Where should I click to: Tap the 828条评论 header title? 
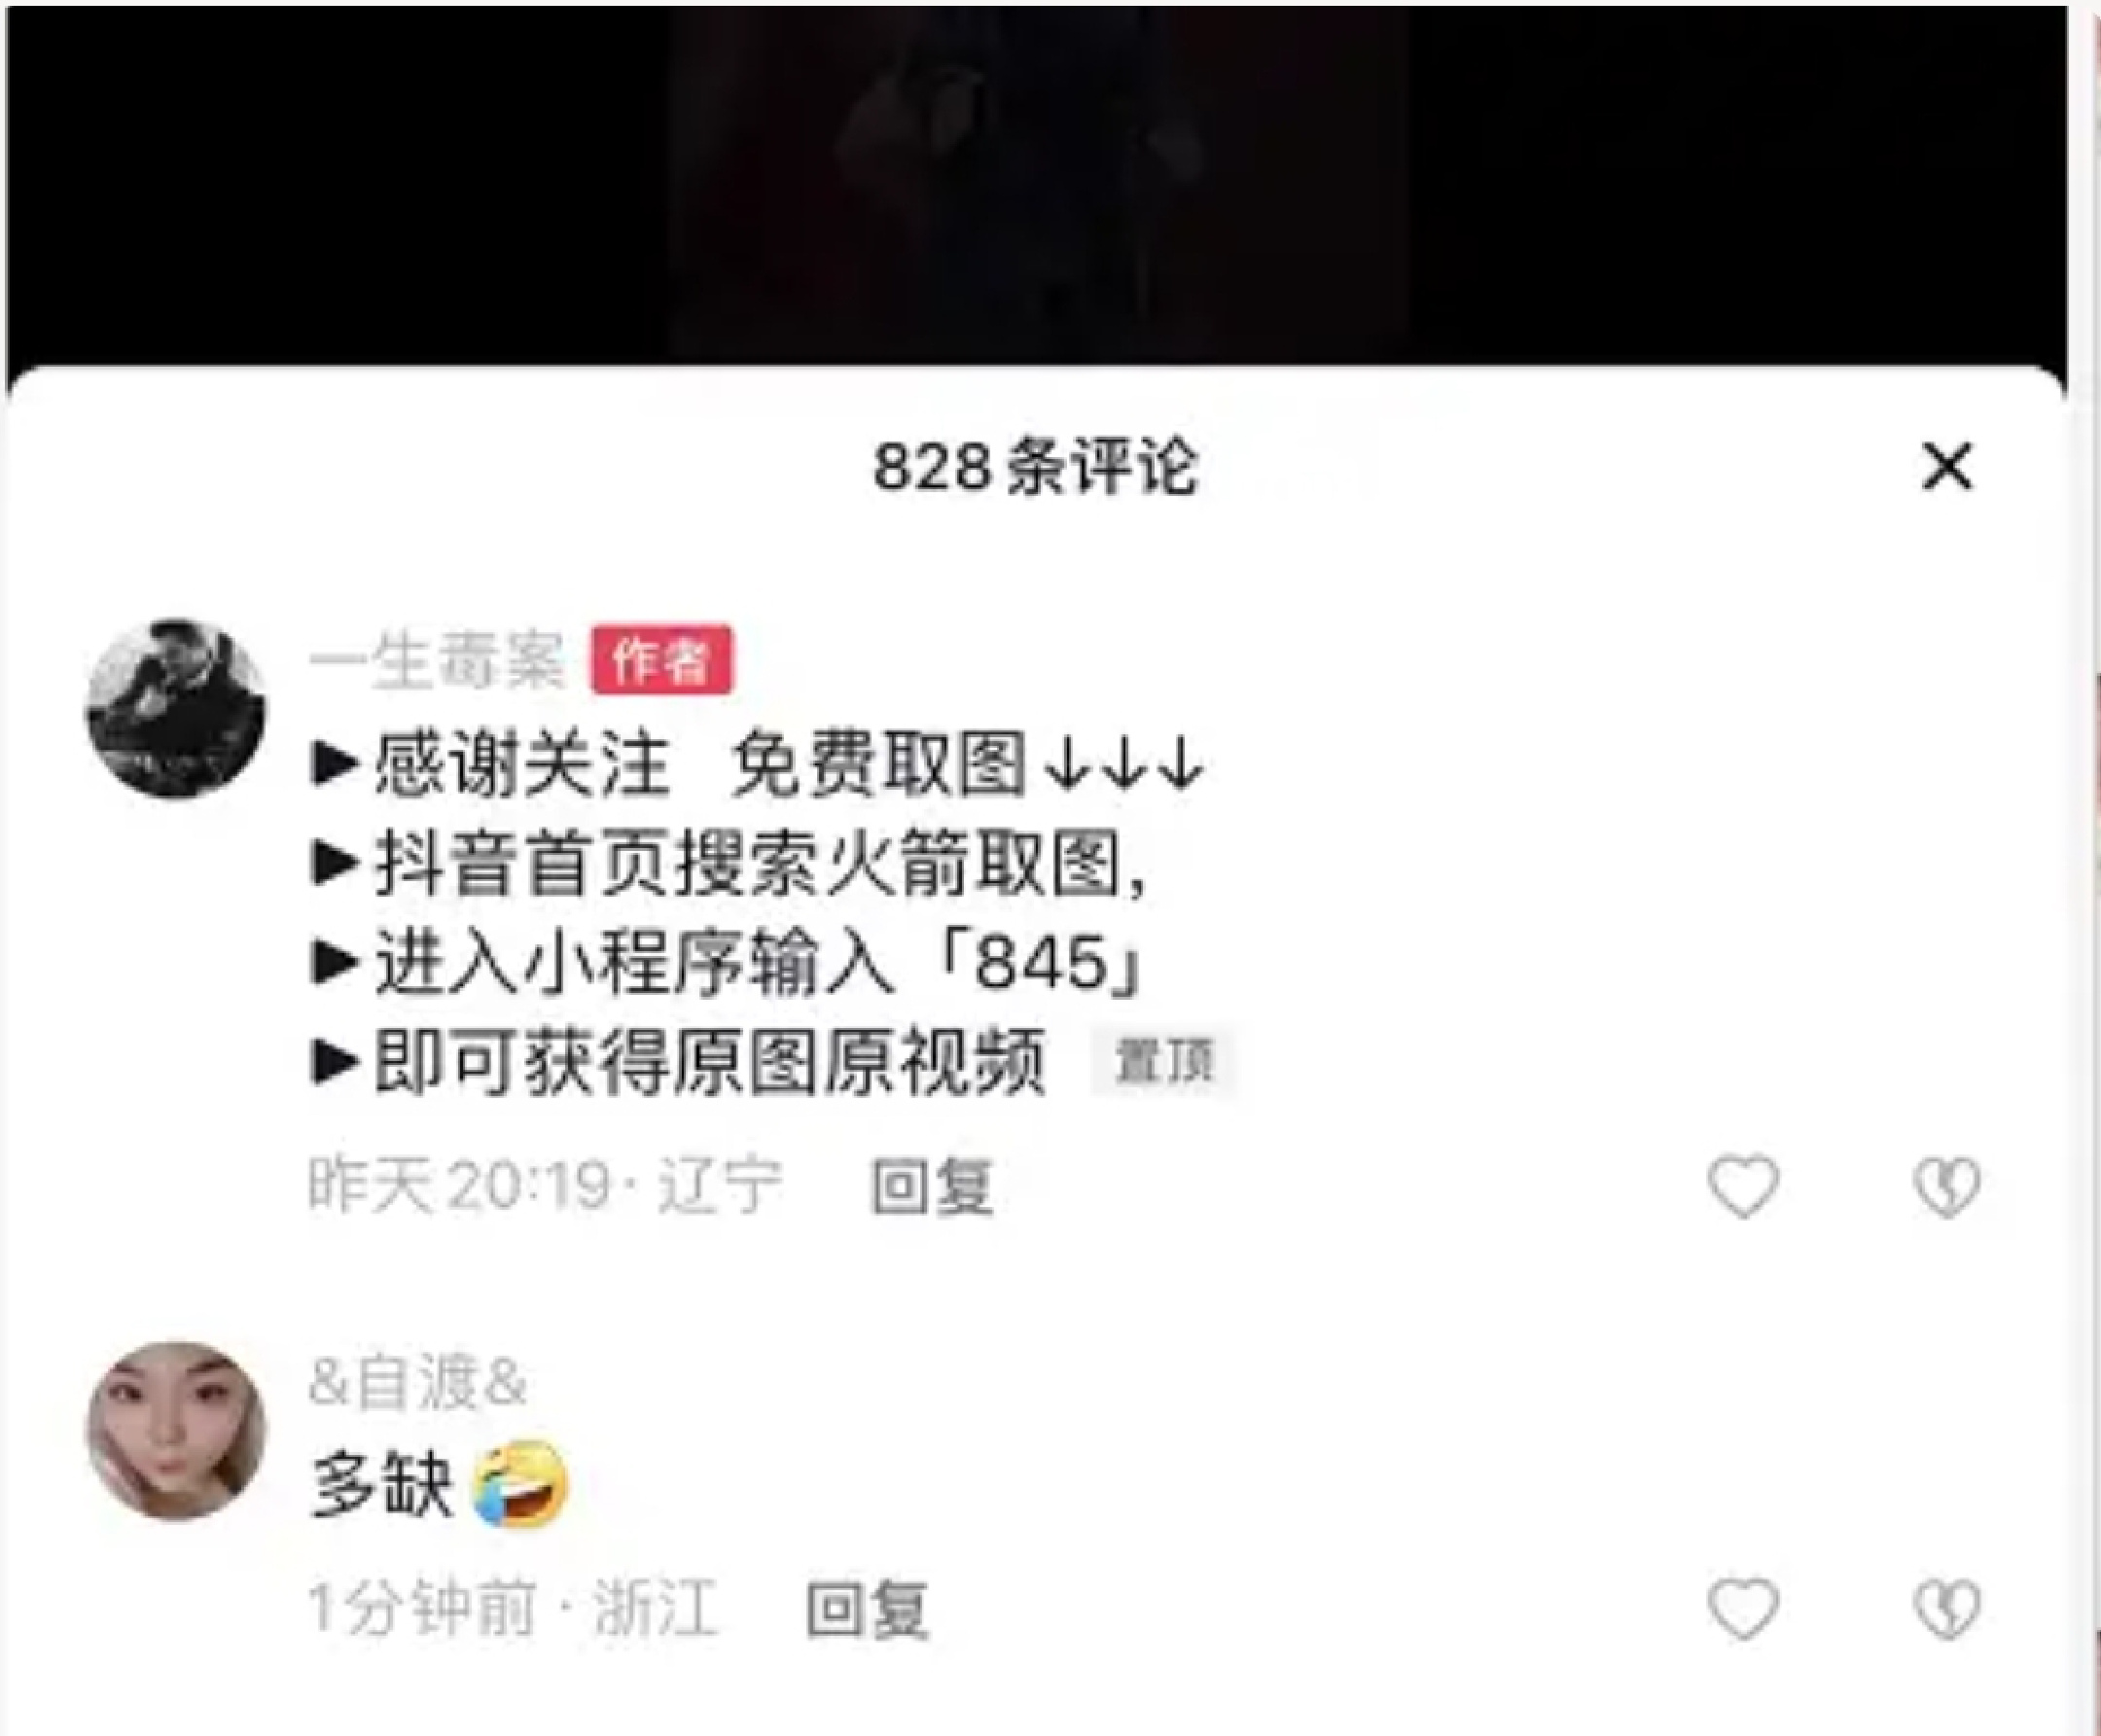click(x=1035, y=467)
